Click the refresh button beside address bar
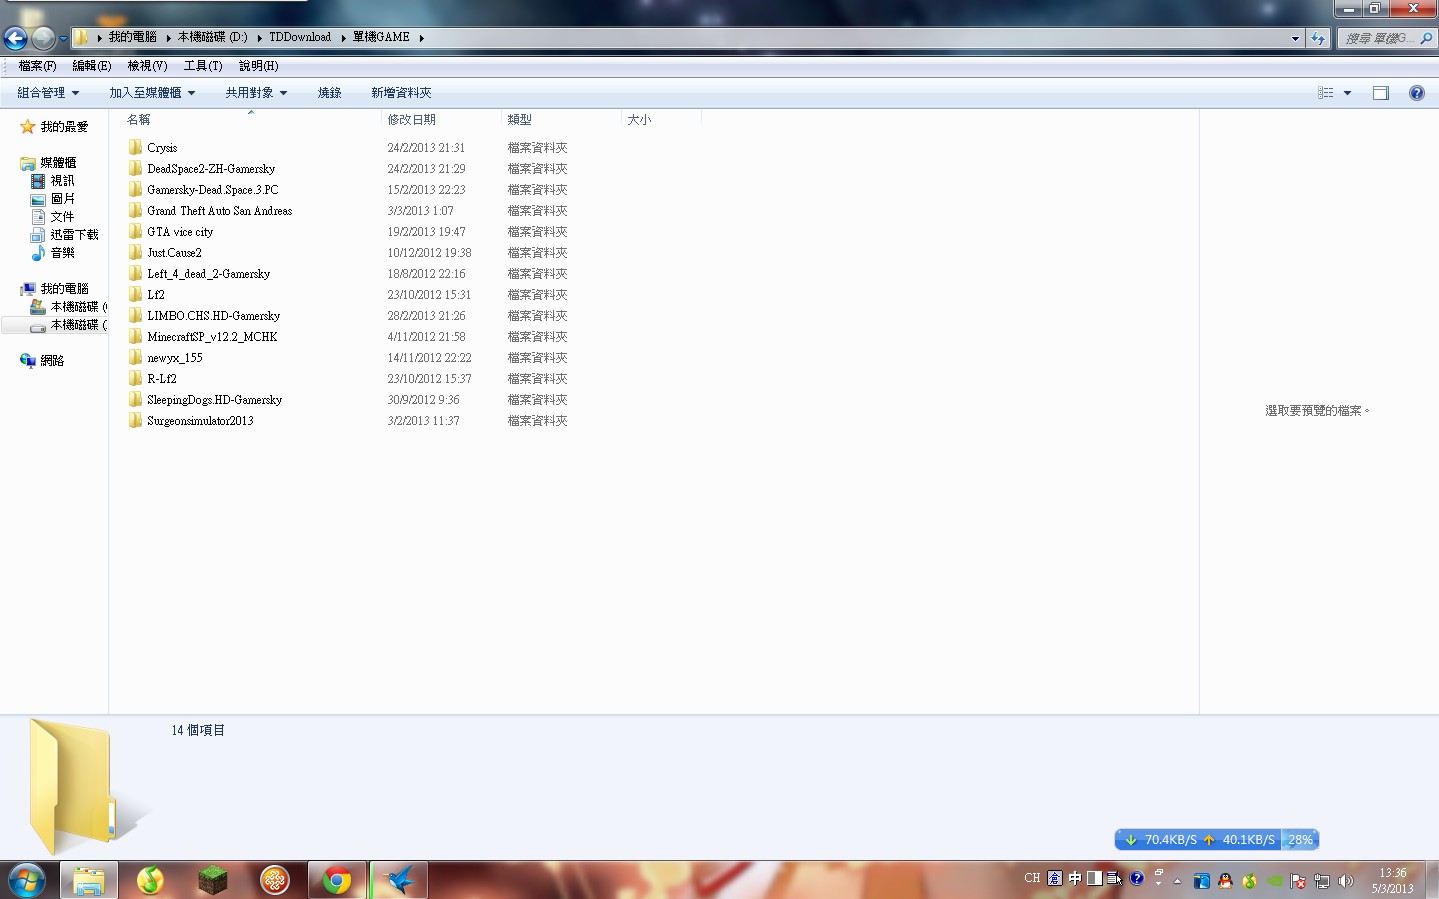The width and height of the screenshot is (1439, 899). pyautogui.click(x=1318, y=38)
